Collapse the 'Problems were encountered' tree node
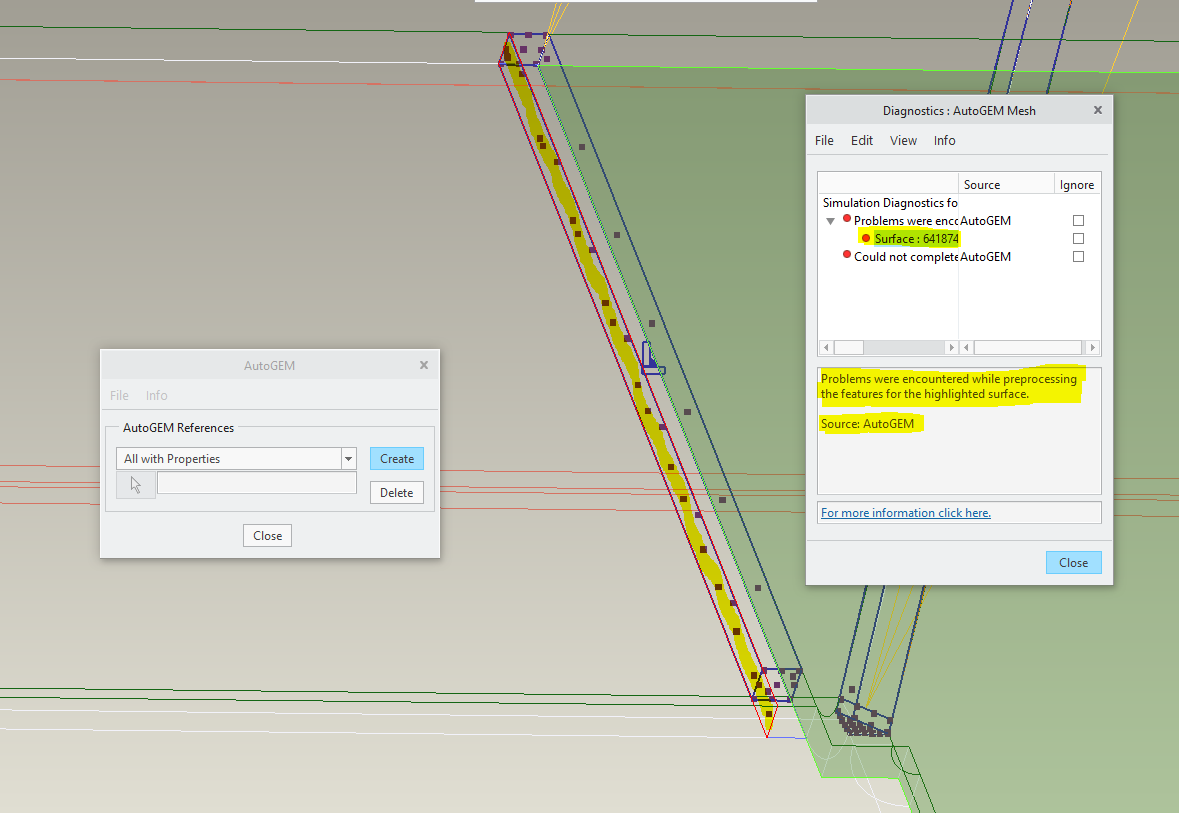 click(x=830, y=220)
